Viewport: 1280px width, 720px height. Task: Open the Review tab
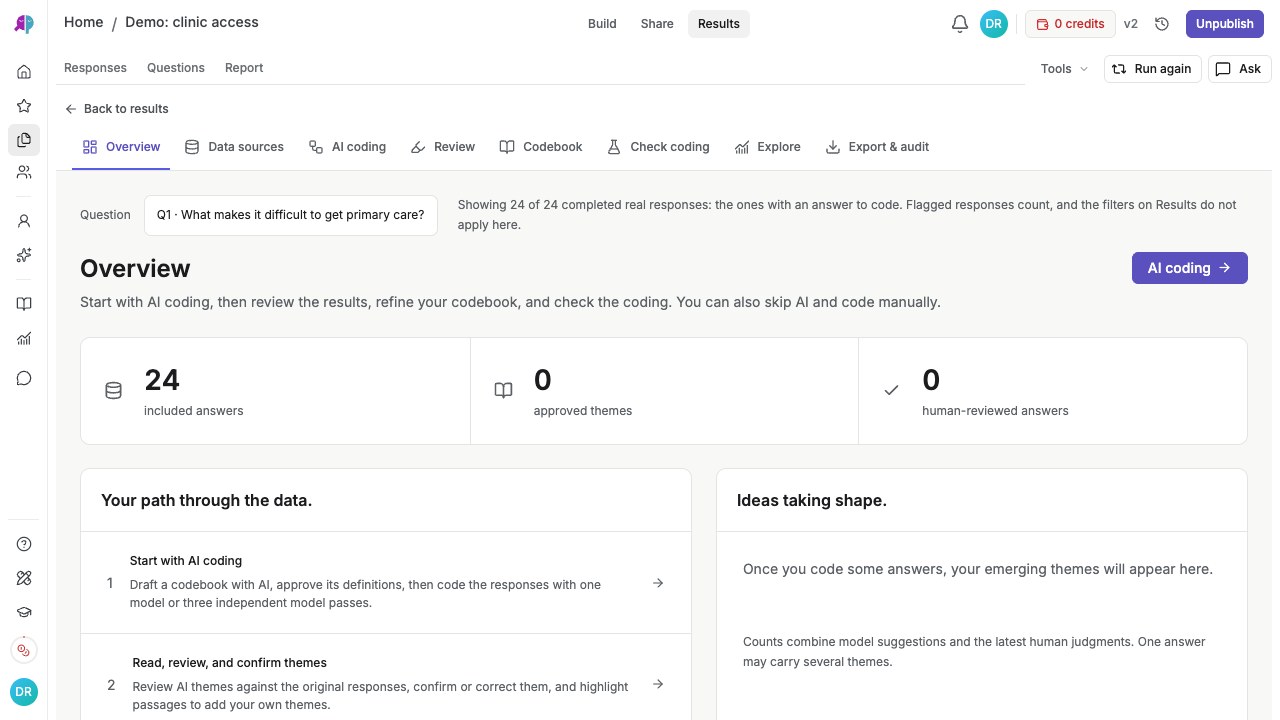click(x=443, y=147)
